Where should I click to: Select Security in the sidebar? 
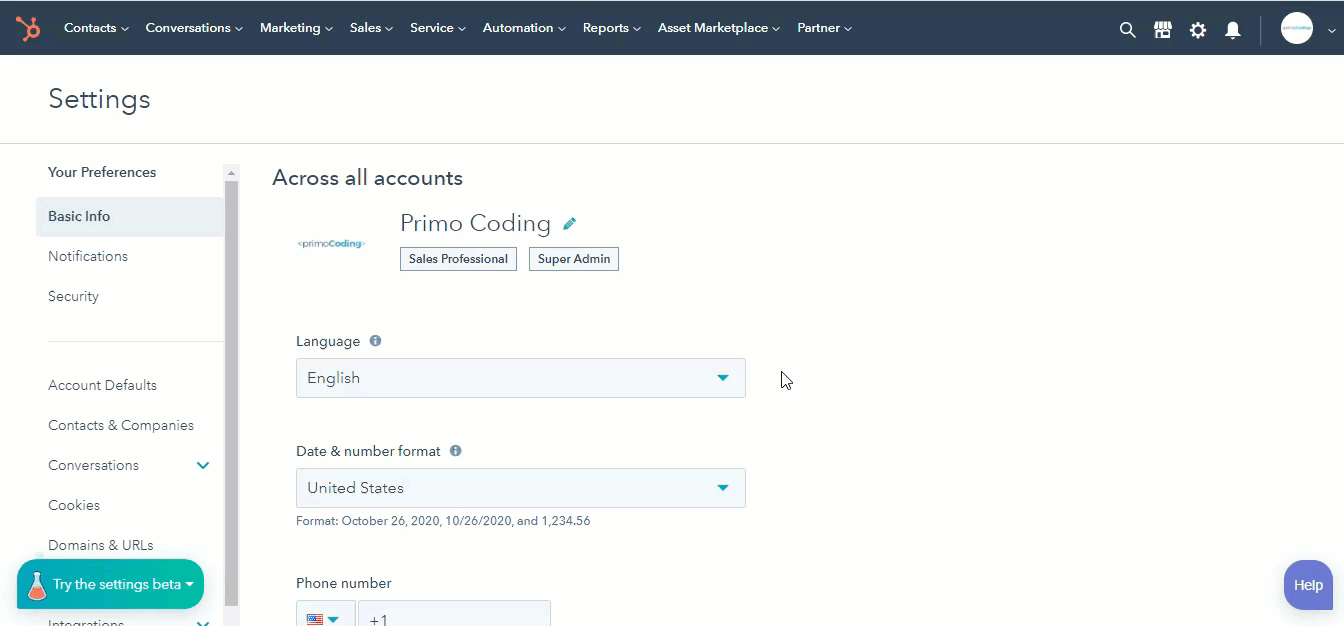[73, 296]
